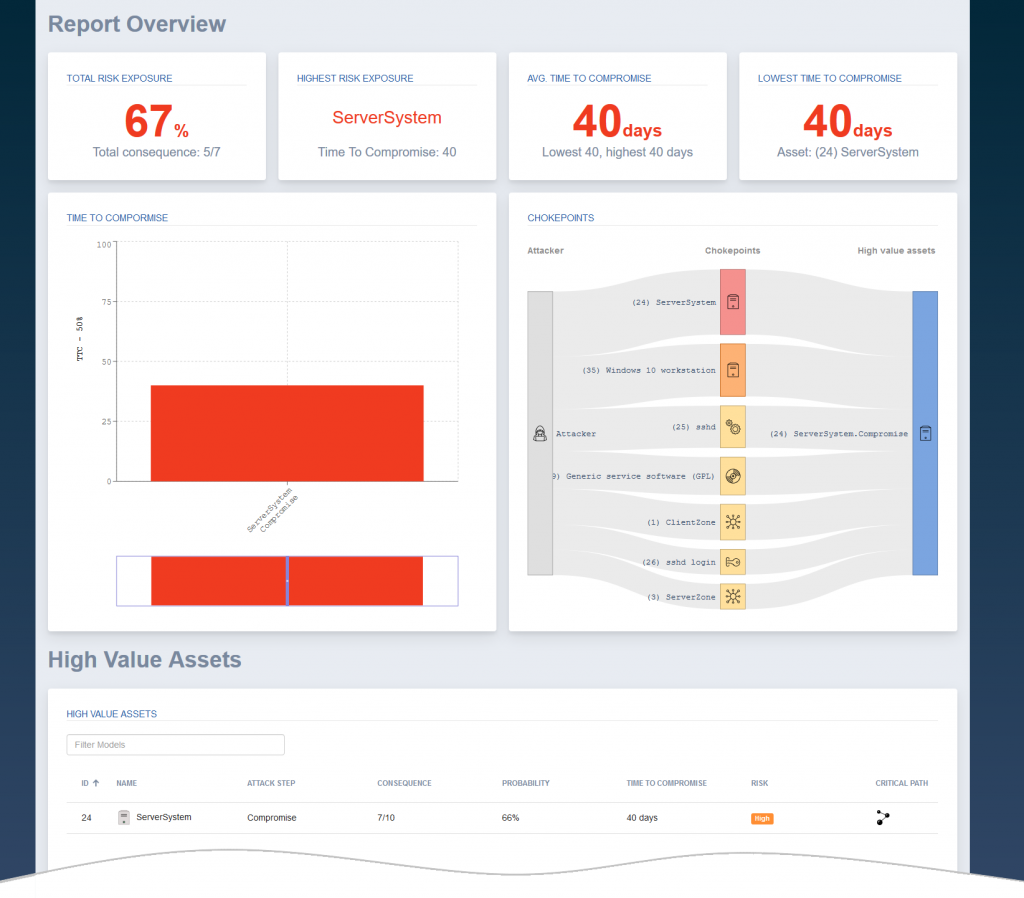Click 'Lowest 40, highest 40 days' text
Image resolution: width=1024 pixels, height=898 pixels.
tap(617, 152)
